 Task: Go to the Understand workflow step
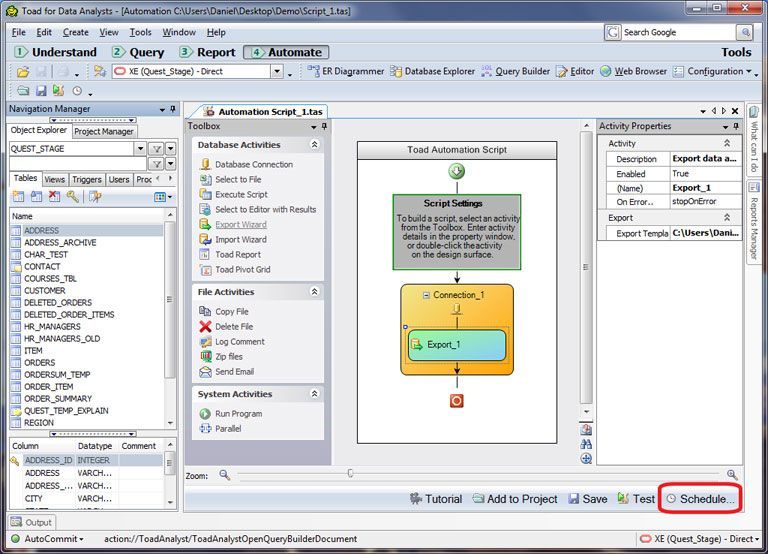click(55, 52)
